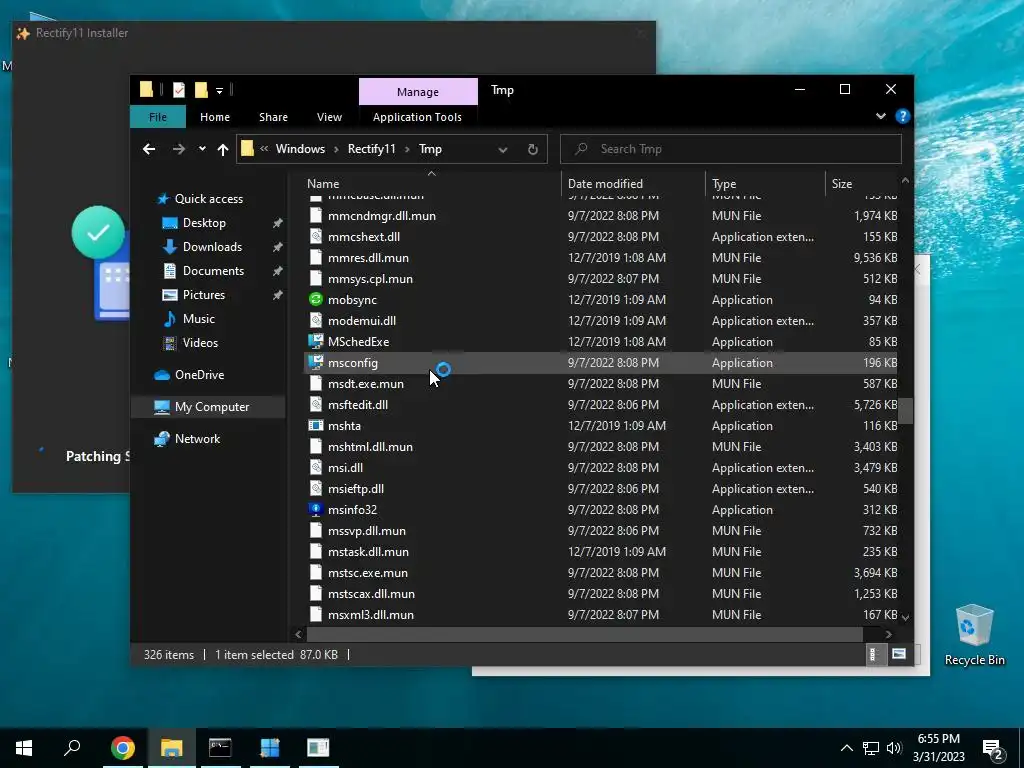
Task: Open the mobsync application icon
Action: pos(316,300)
